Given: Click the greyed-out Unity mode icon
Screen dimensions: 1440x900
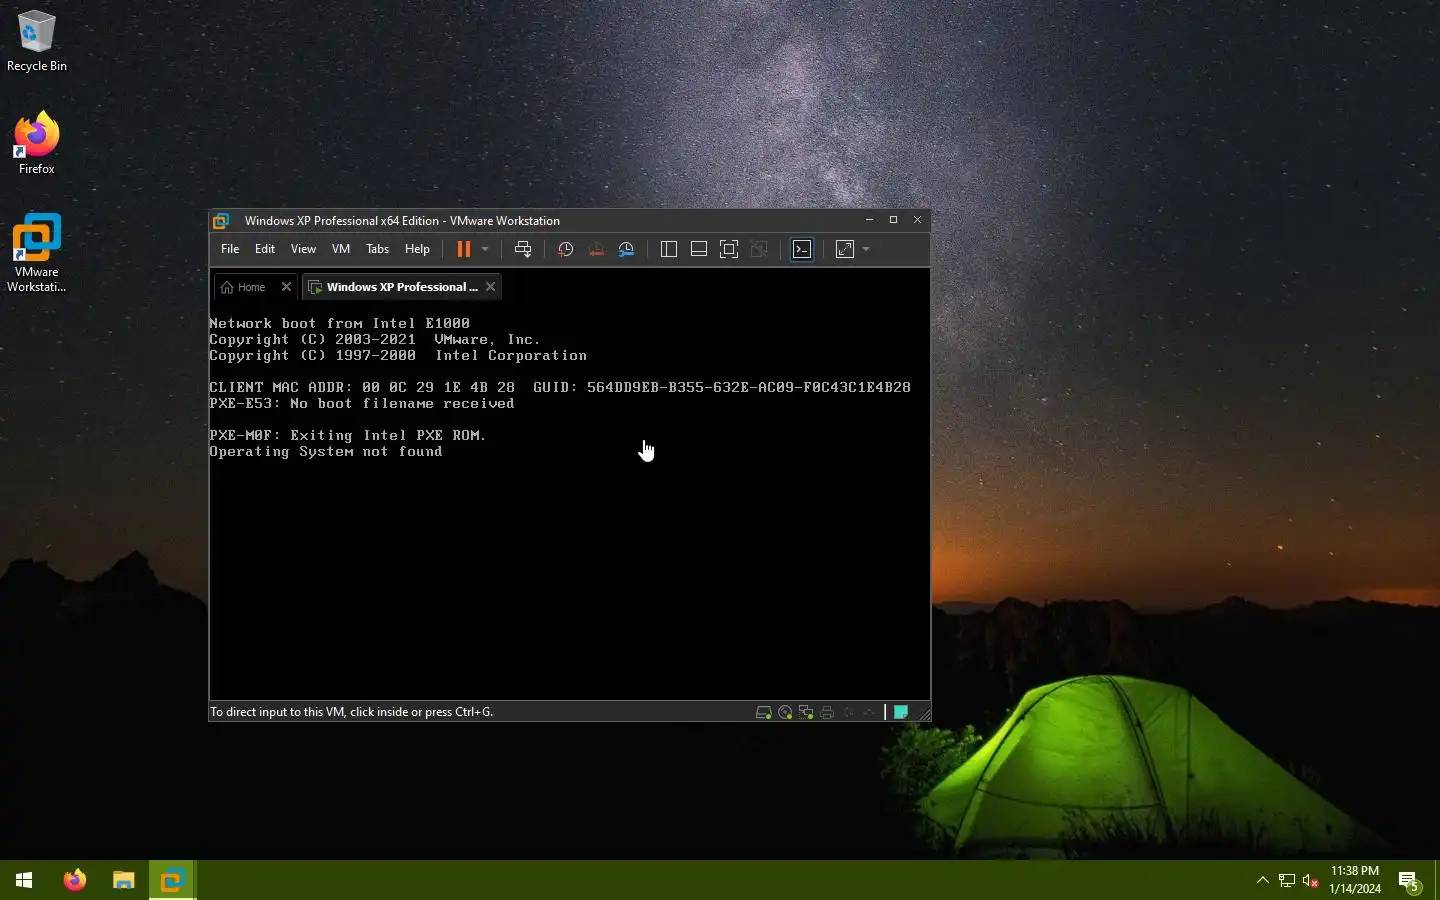Looking at the screenshot, I should pyautogui.click(x=759, y=249).
